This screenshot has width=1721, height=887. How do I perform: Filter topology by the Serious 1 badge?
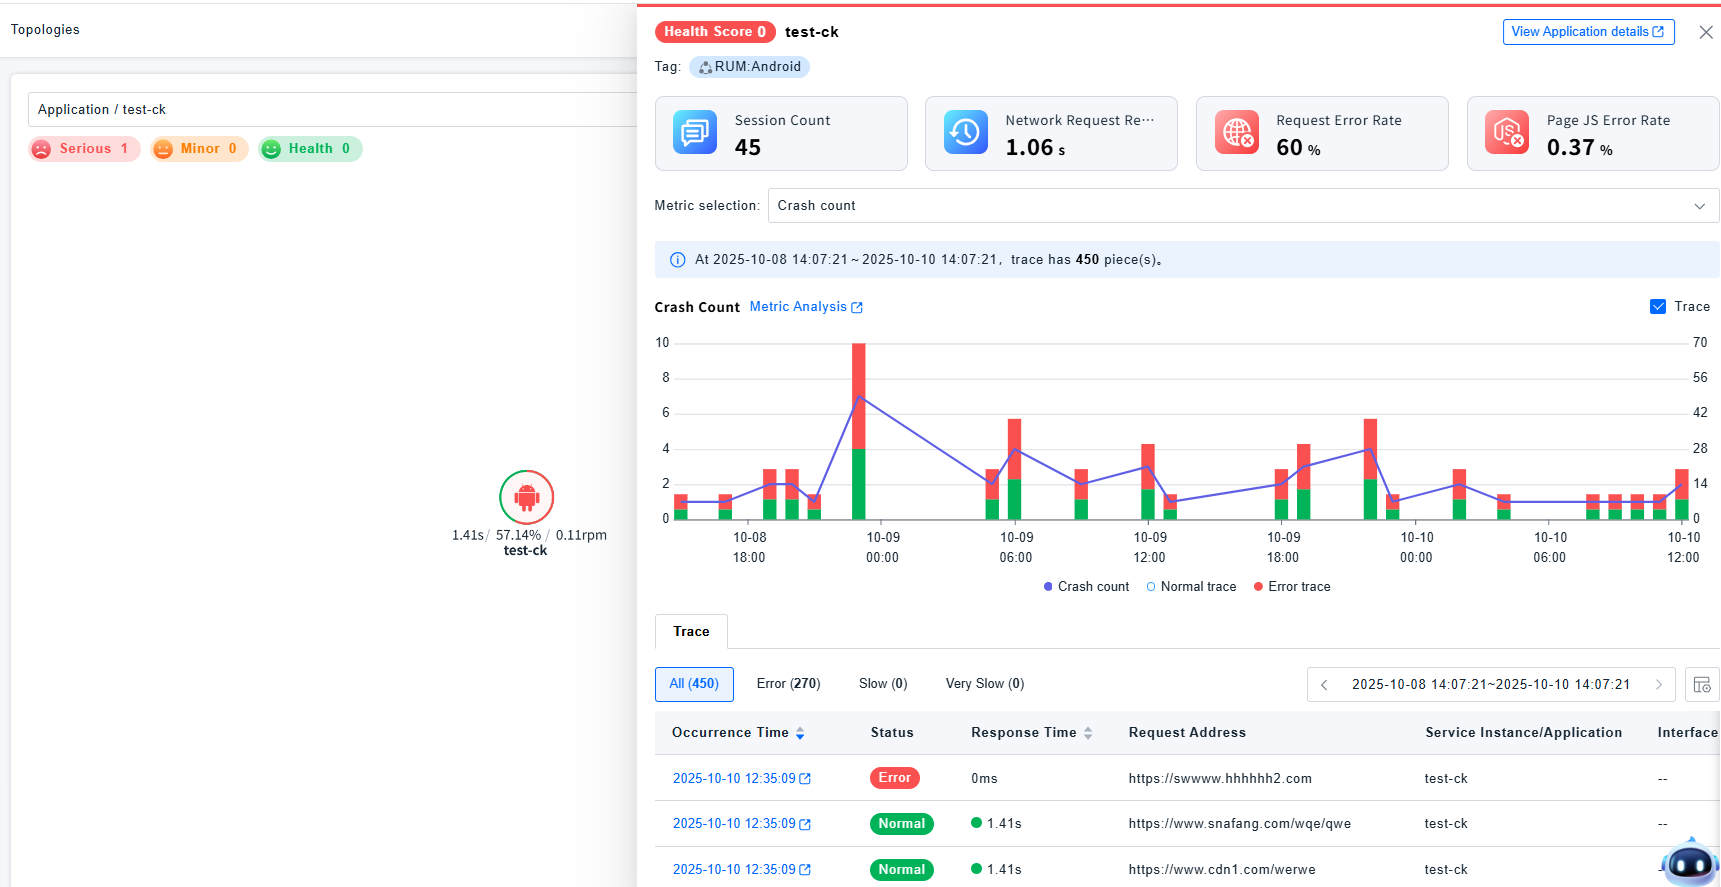85,149
